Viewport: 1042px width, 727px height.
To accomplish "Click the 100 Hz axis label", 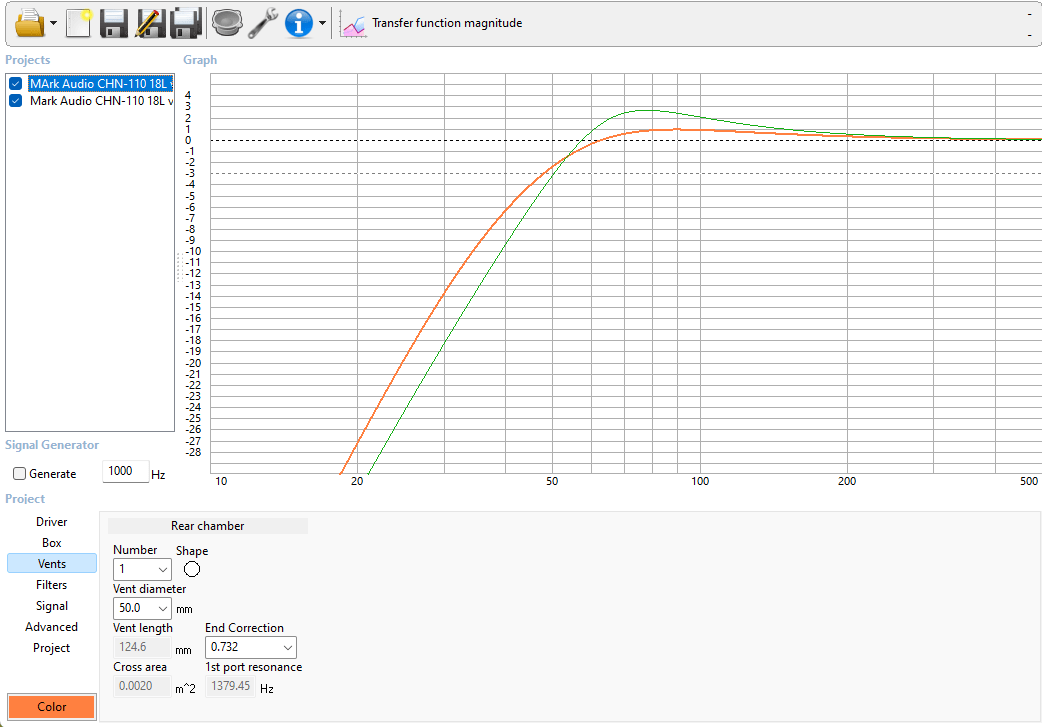I will point(700,481).
